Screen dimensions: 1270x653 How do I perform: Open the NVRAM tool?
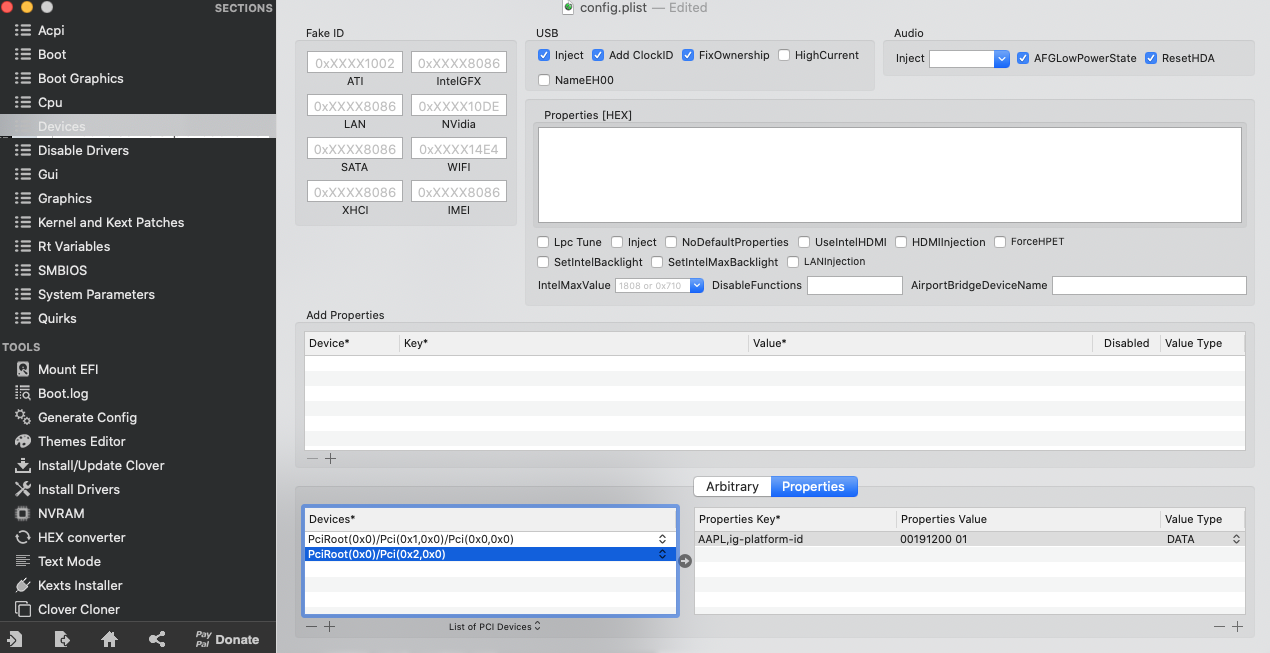pos(60,513)
